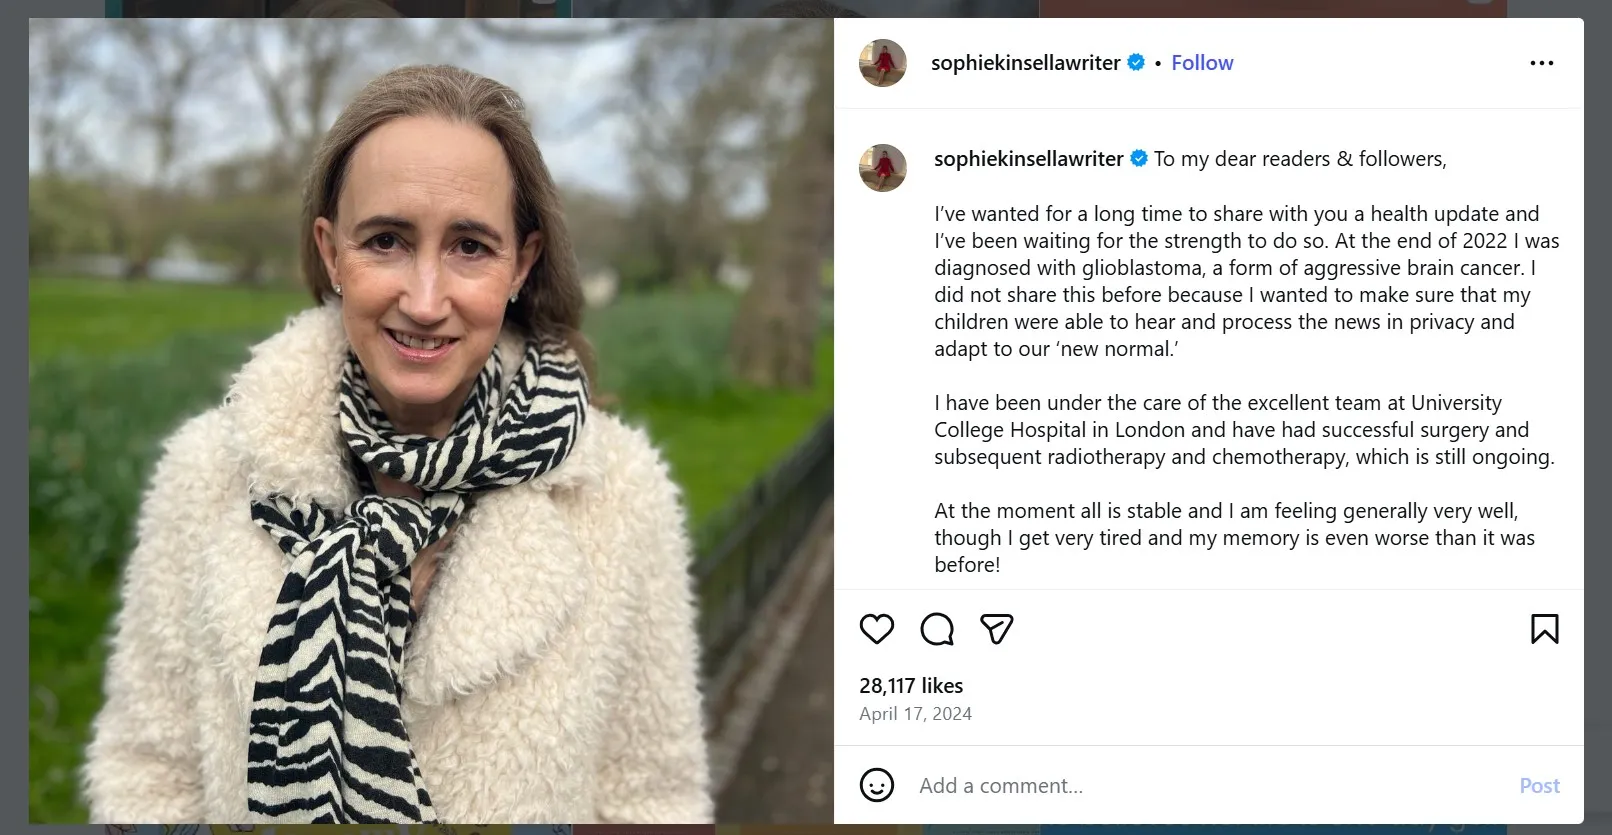1612x835 pixels.
Task: Open the emoji picker in the comment bar
Action: [x=877, y=786]
